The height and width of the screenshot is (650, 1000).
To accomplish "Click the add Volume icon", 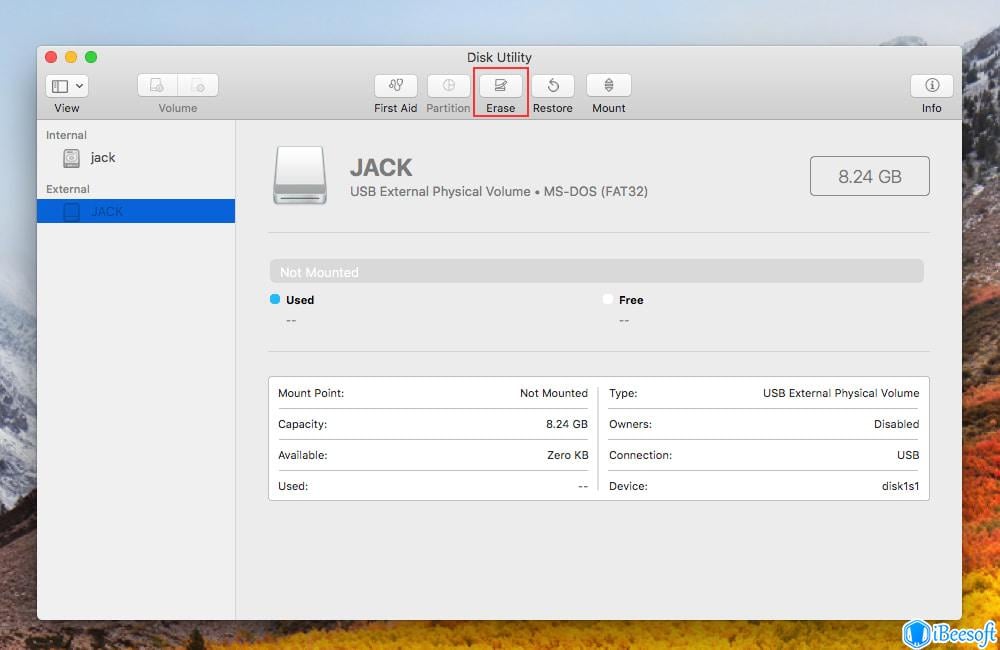I will click(x=155, y=84).
